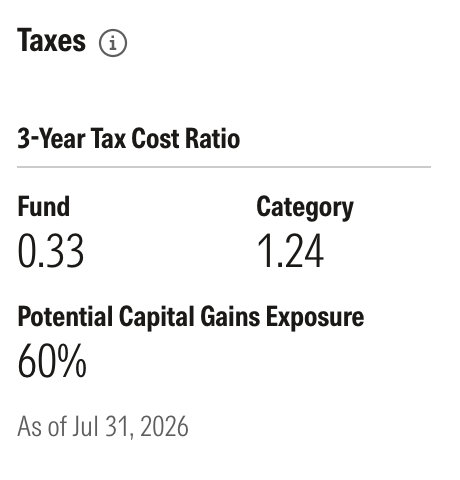Click the fund value 0.33
The height and width of the screenshot is (480, 460).
click(50, 251)
